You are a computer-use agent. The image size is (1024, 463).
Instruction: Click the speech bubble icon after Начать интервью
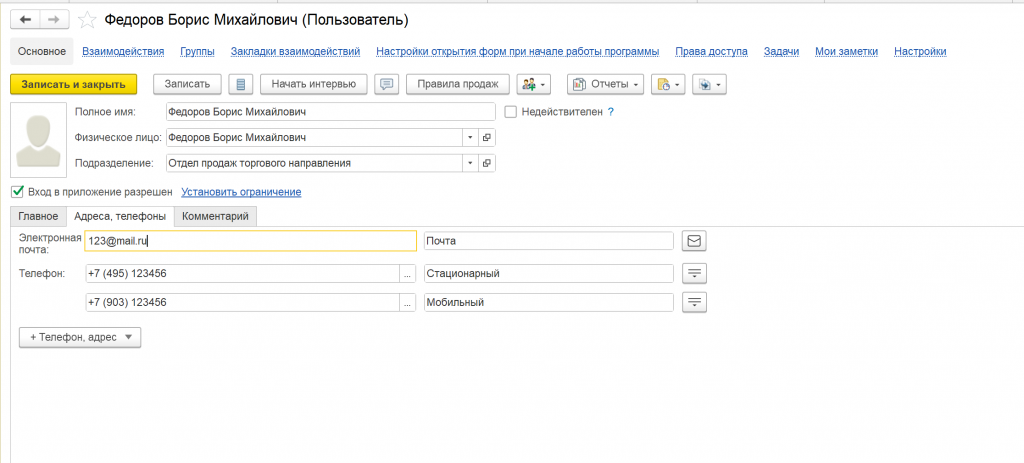[388, 84]
